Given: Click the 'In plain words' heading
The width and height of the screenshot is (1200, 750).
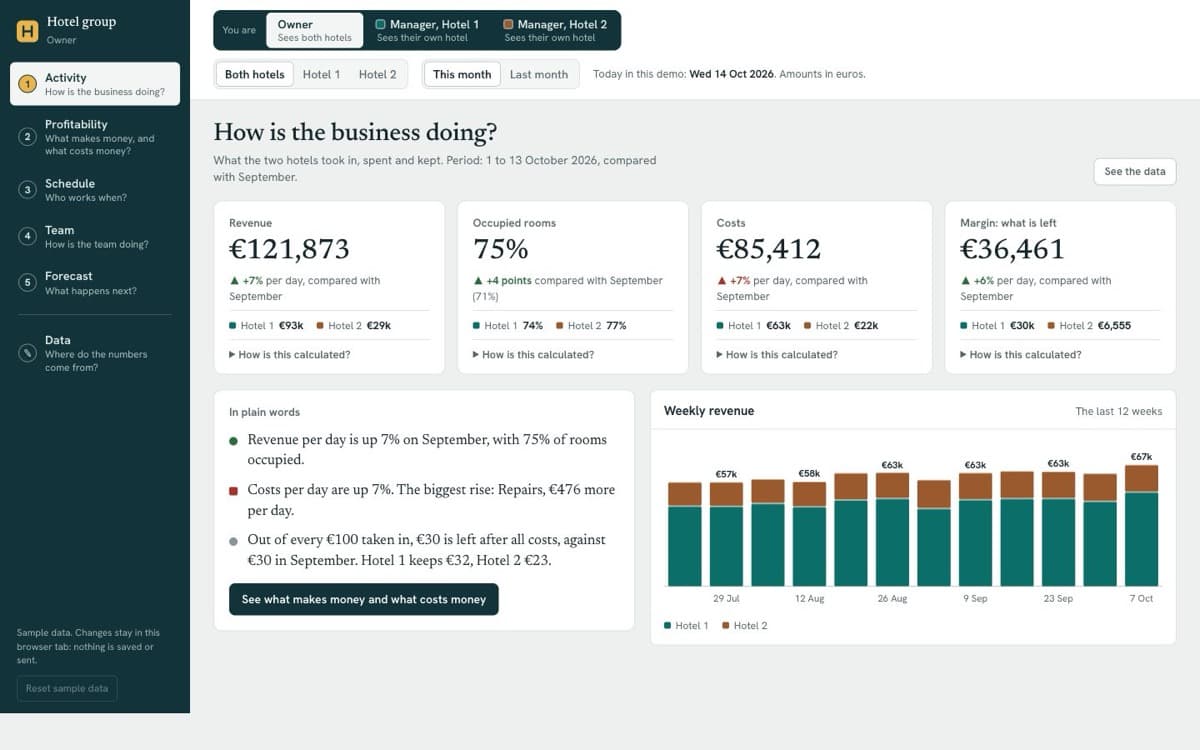Looking at the screenshot, I should [264, 412].
